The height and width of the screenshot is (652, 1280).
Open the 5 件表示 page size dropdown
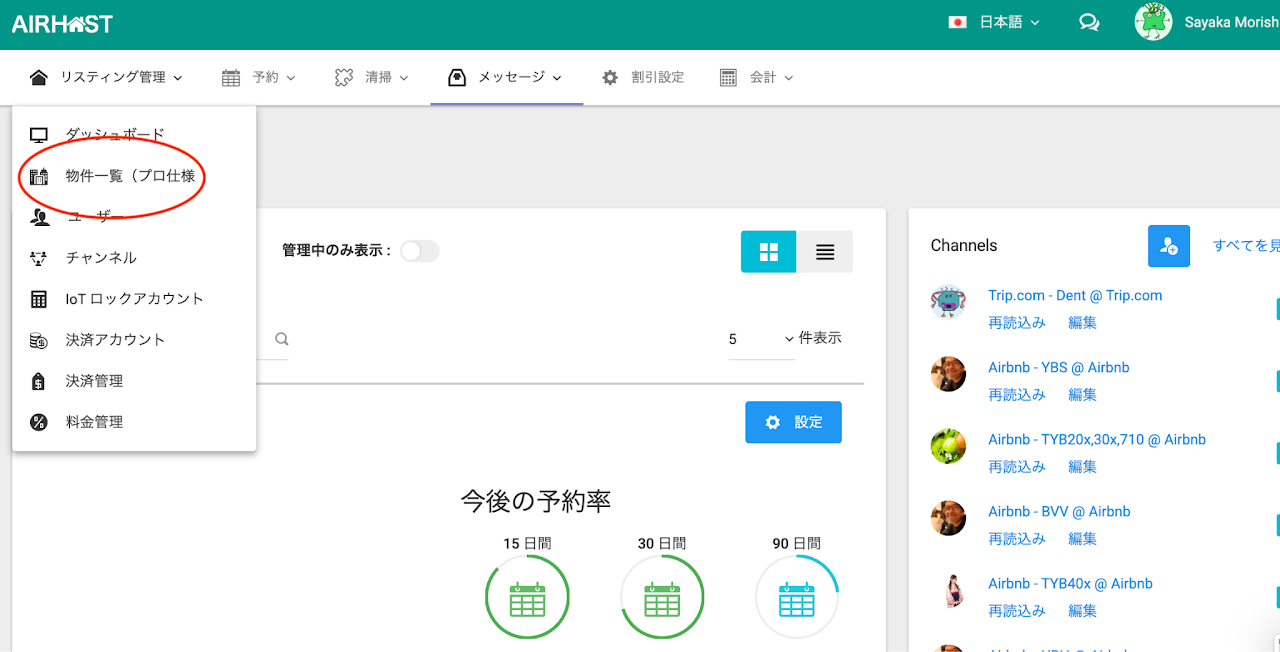point(762,339)
